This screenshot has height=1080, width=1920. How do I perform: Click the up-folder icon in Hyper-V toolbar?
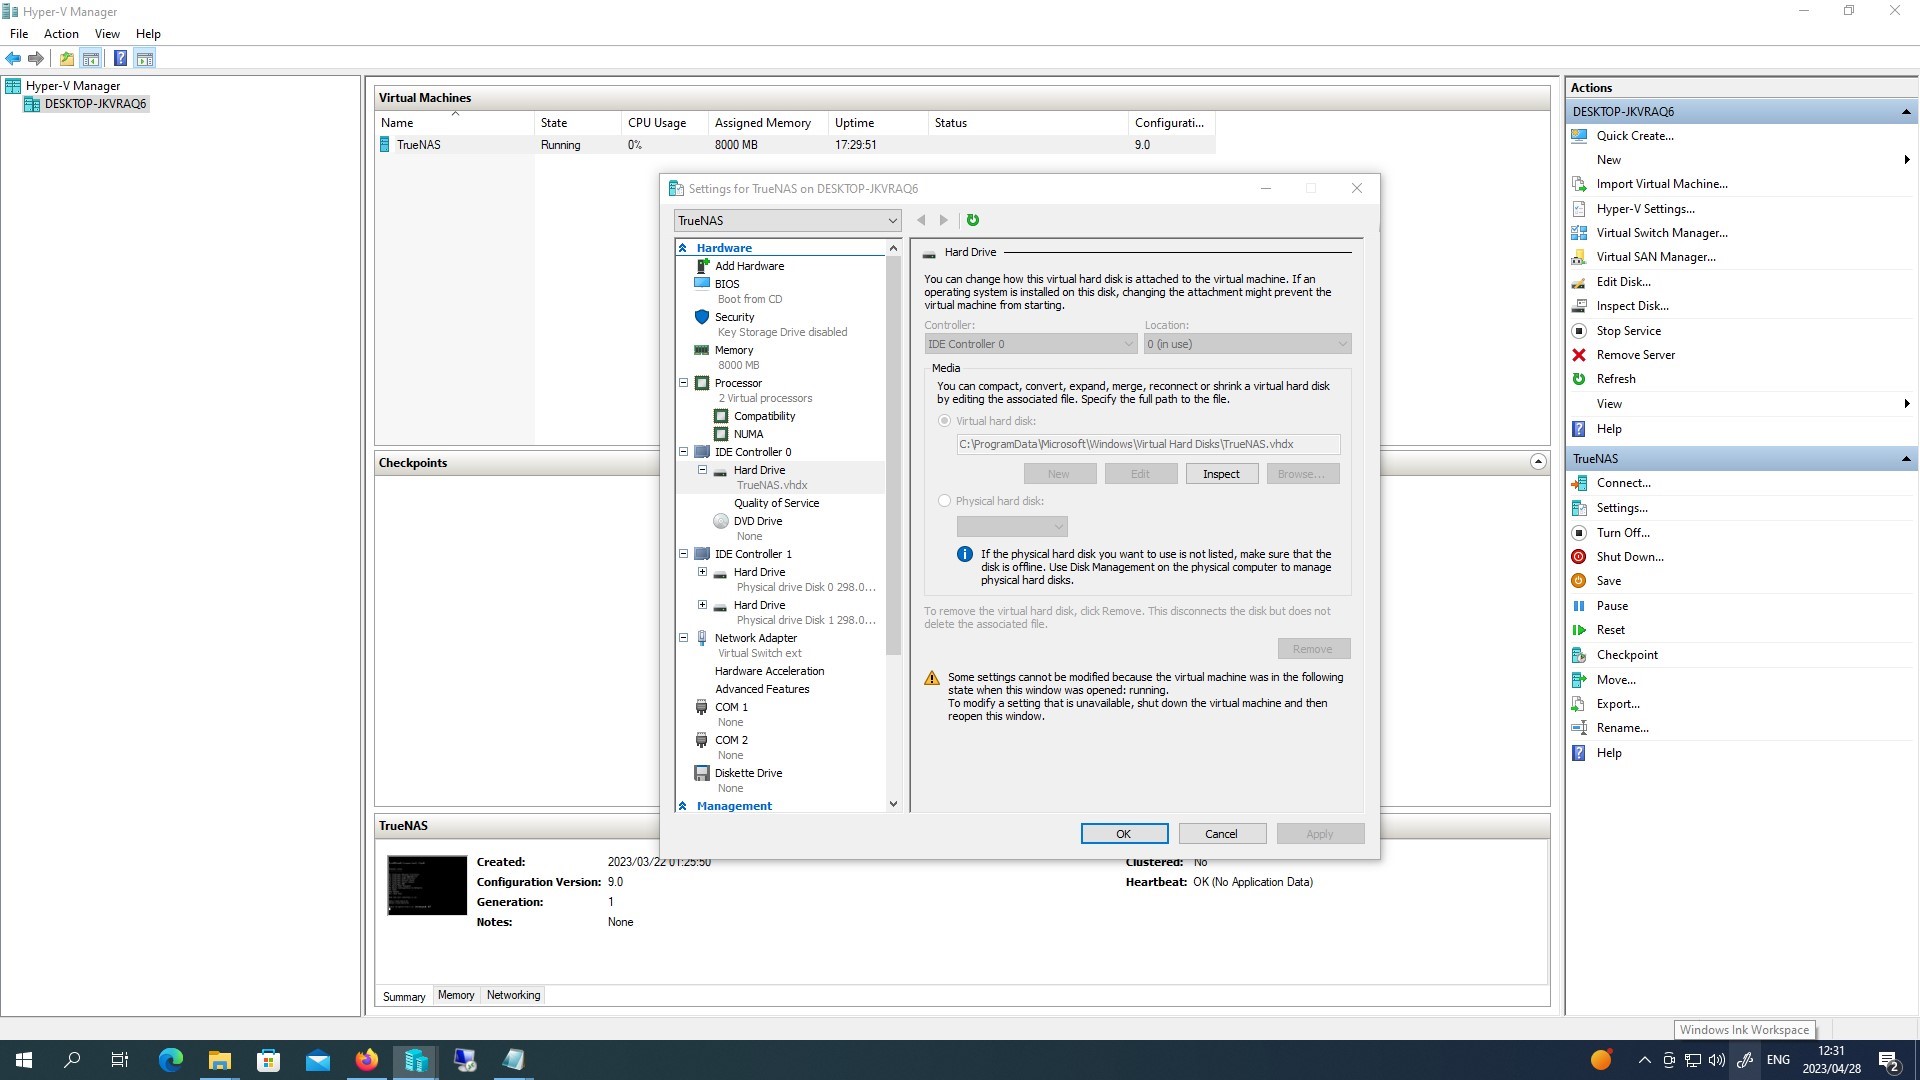click(x=66, y=58)
